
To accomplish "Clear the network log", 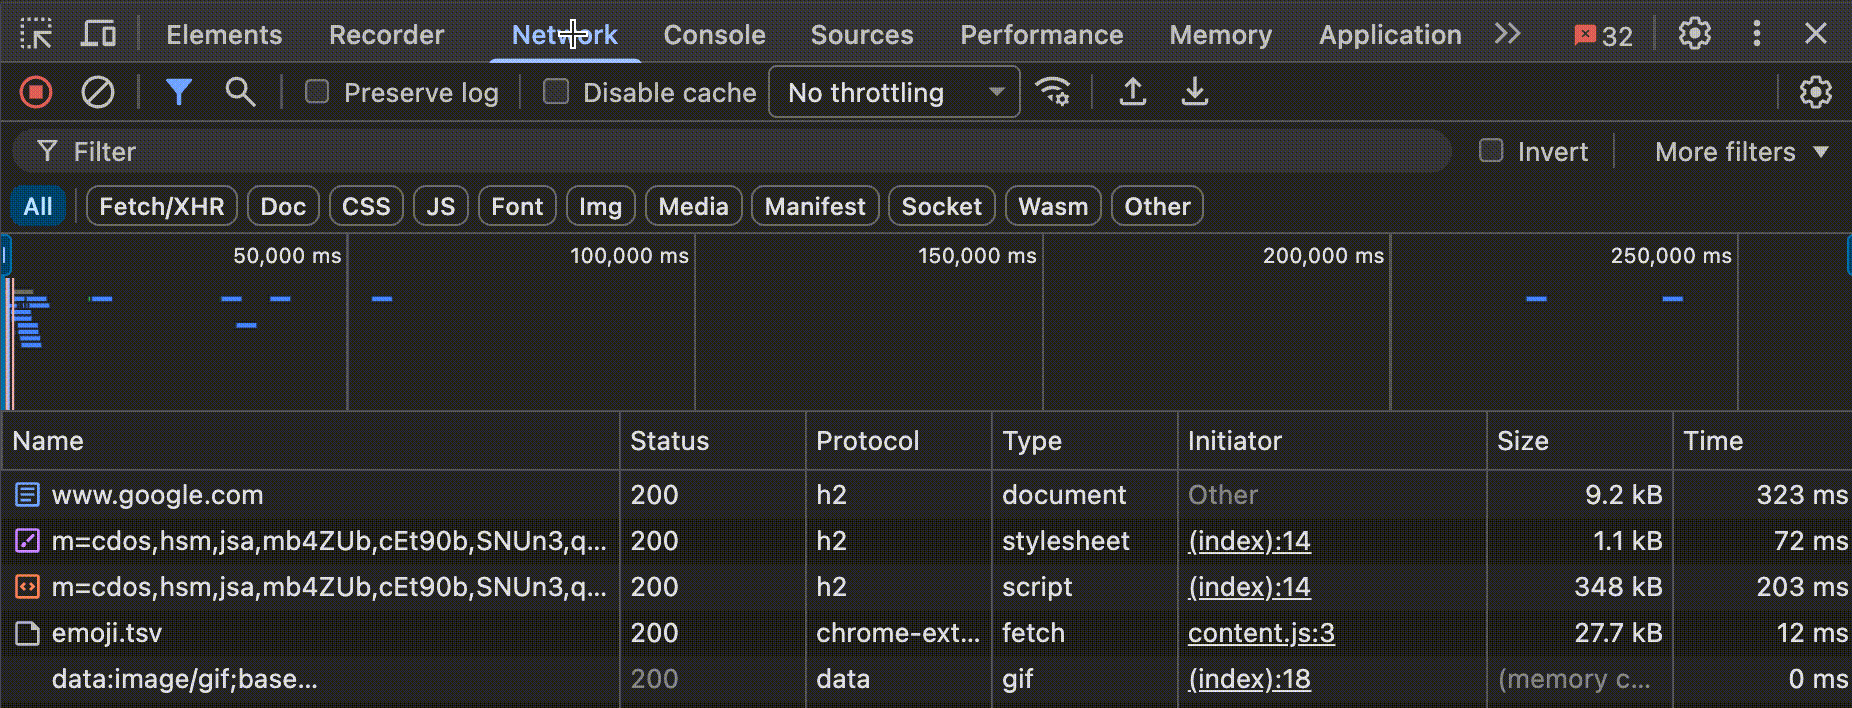I will 97,93.
